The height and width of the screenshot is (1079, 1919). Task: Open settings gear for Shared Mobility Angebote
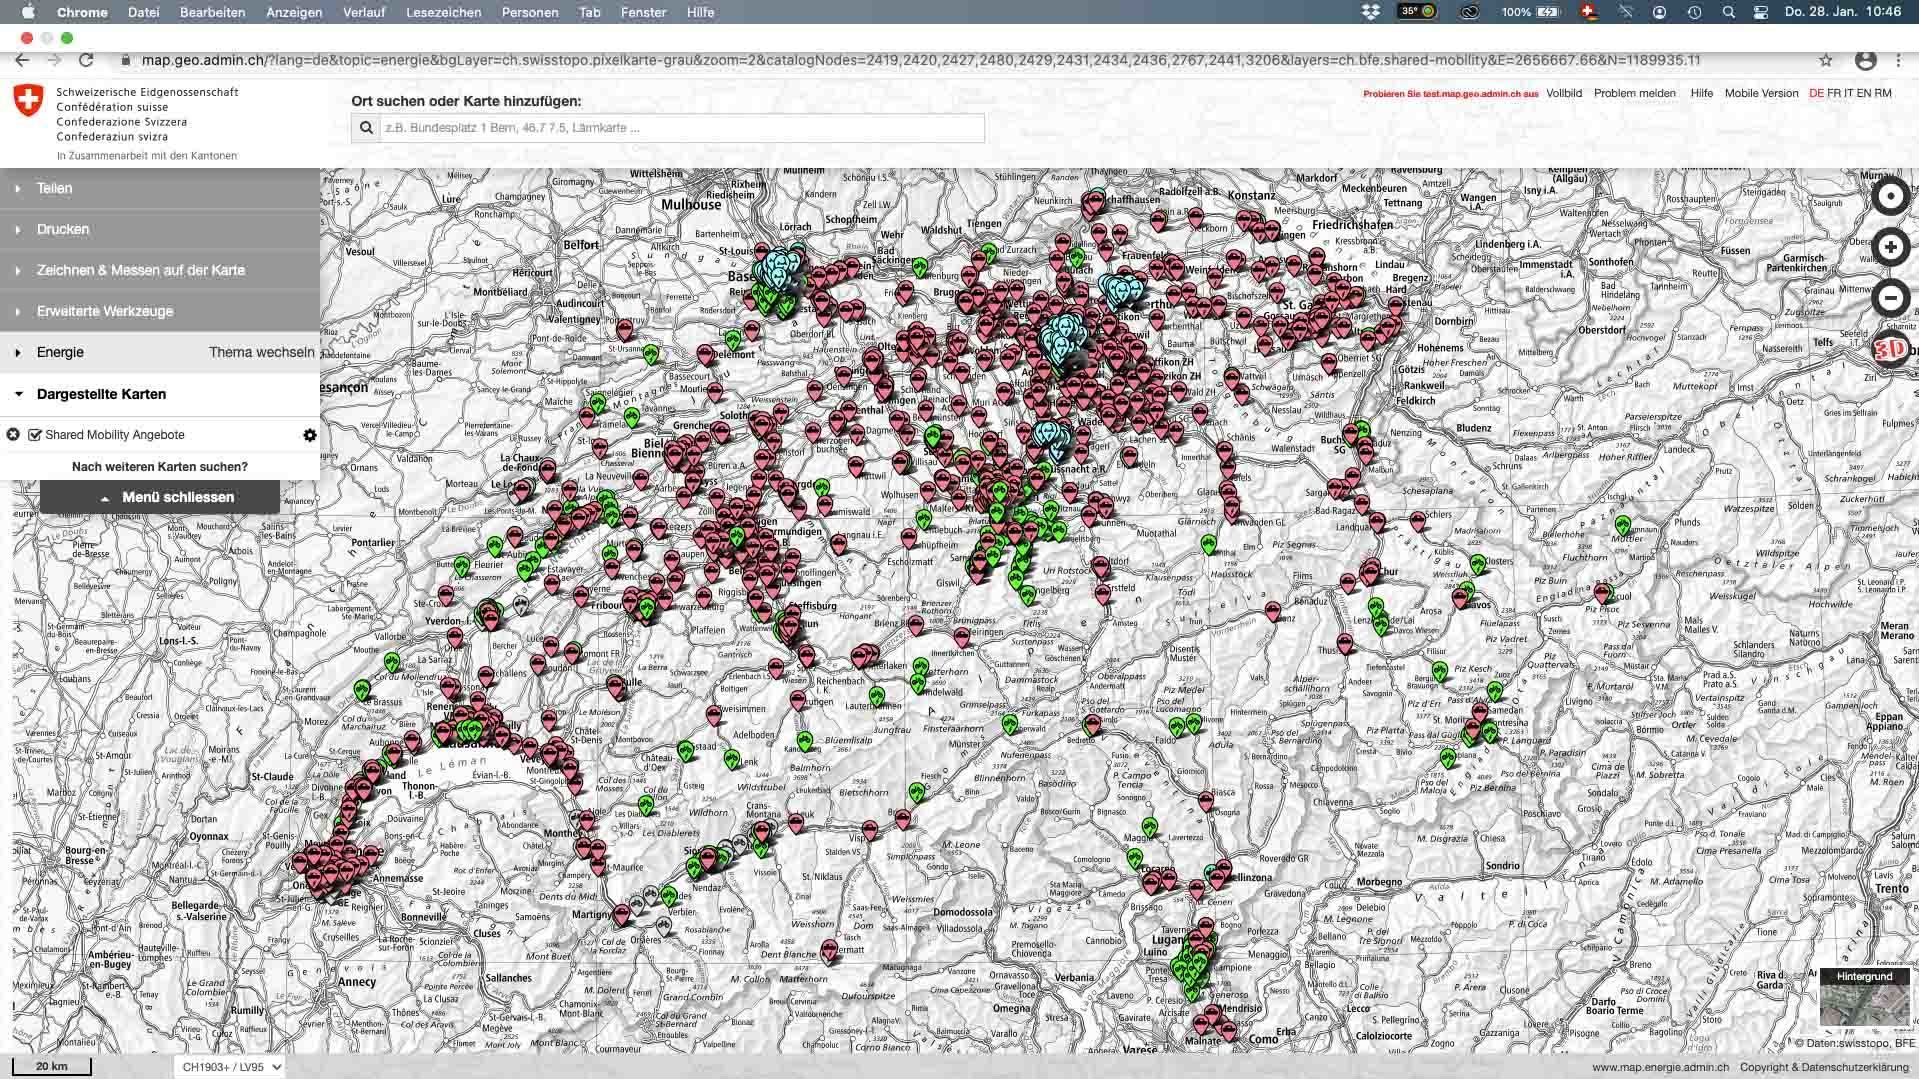(310, 435)
